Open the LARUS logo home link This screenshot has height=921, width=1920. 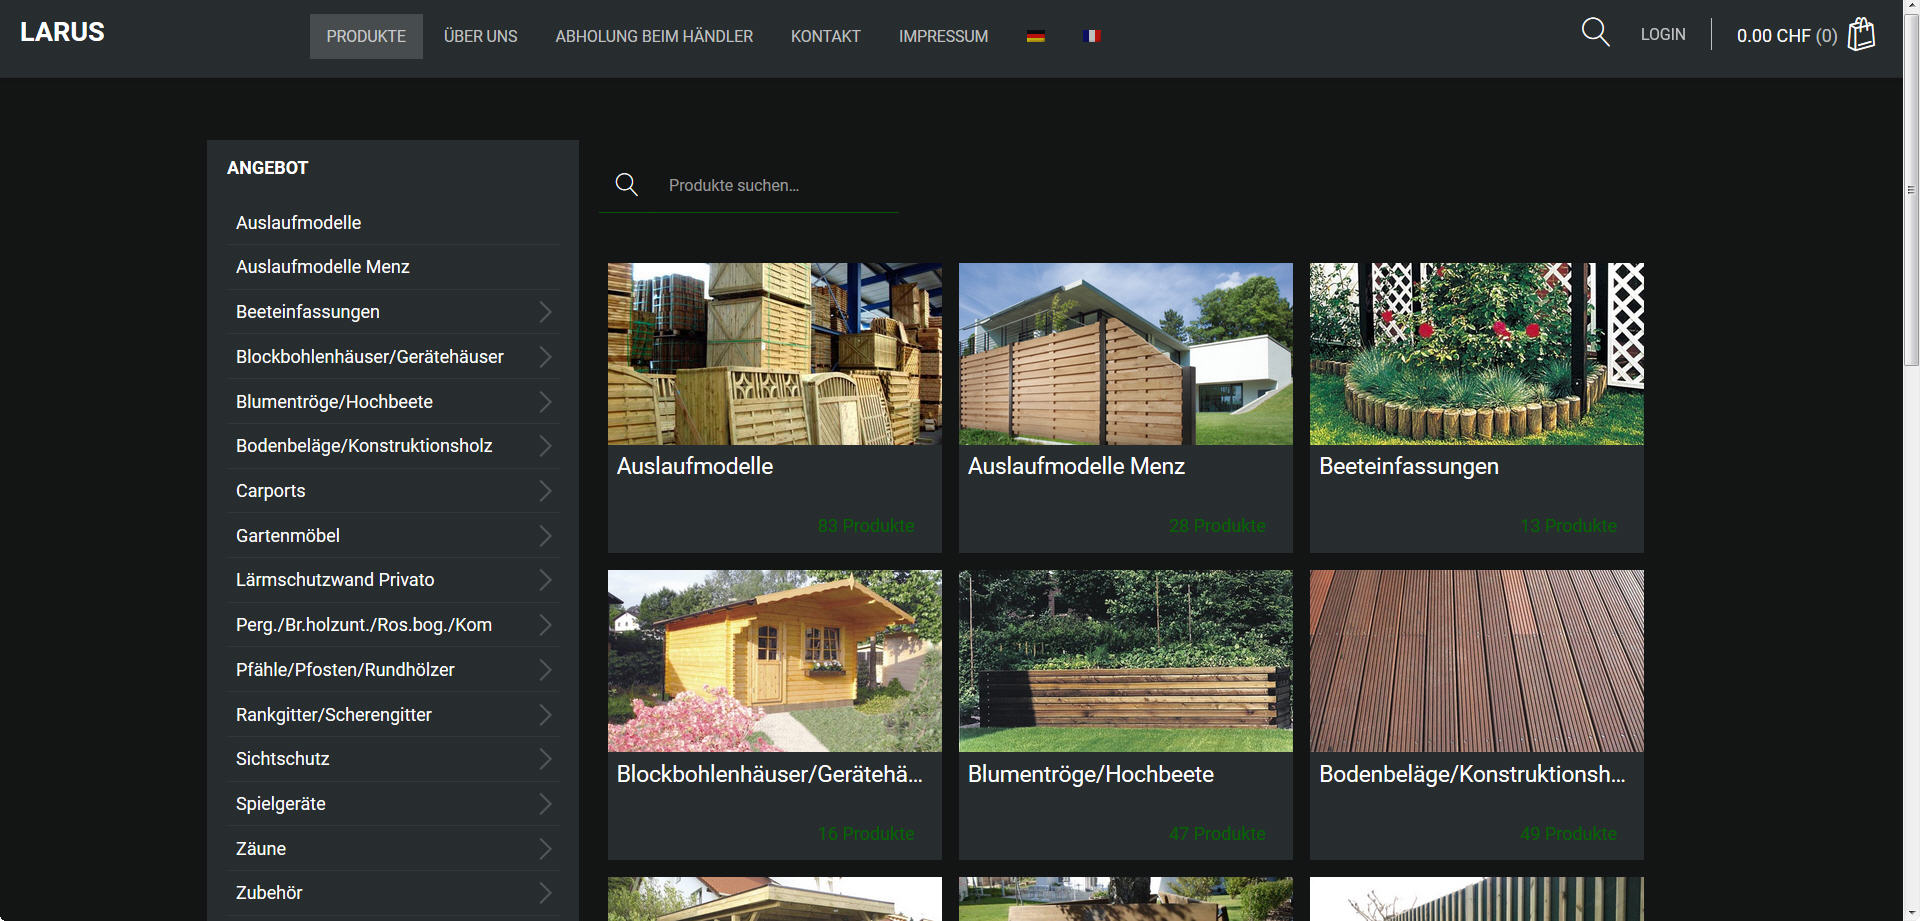[x=62, y=32]
